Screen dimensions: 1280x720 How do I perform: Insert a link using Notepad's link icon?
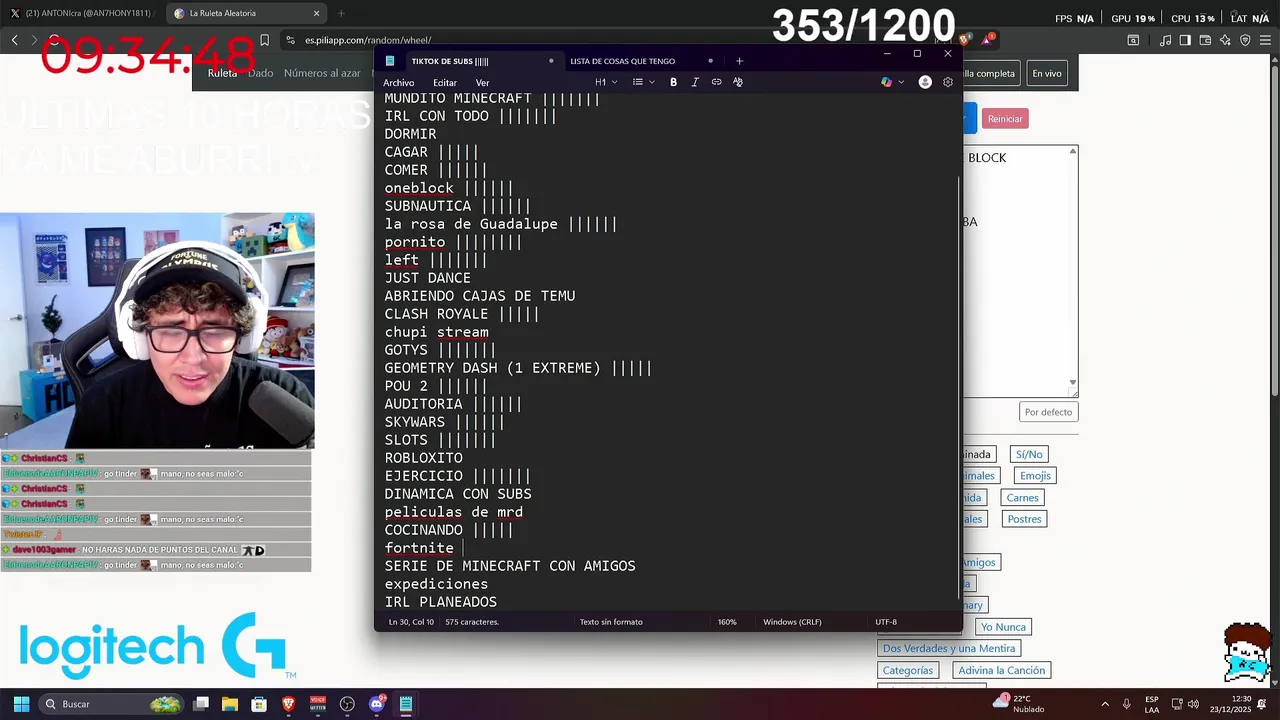(716, 82)
